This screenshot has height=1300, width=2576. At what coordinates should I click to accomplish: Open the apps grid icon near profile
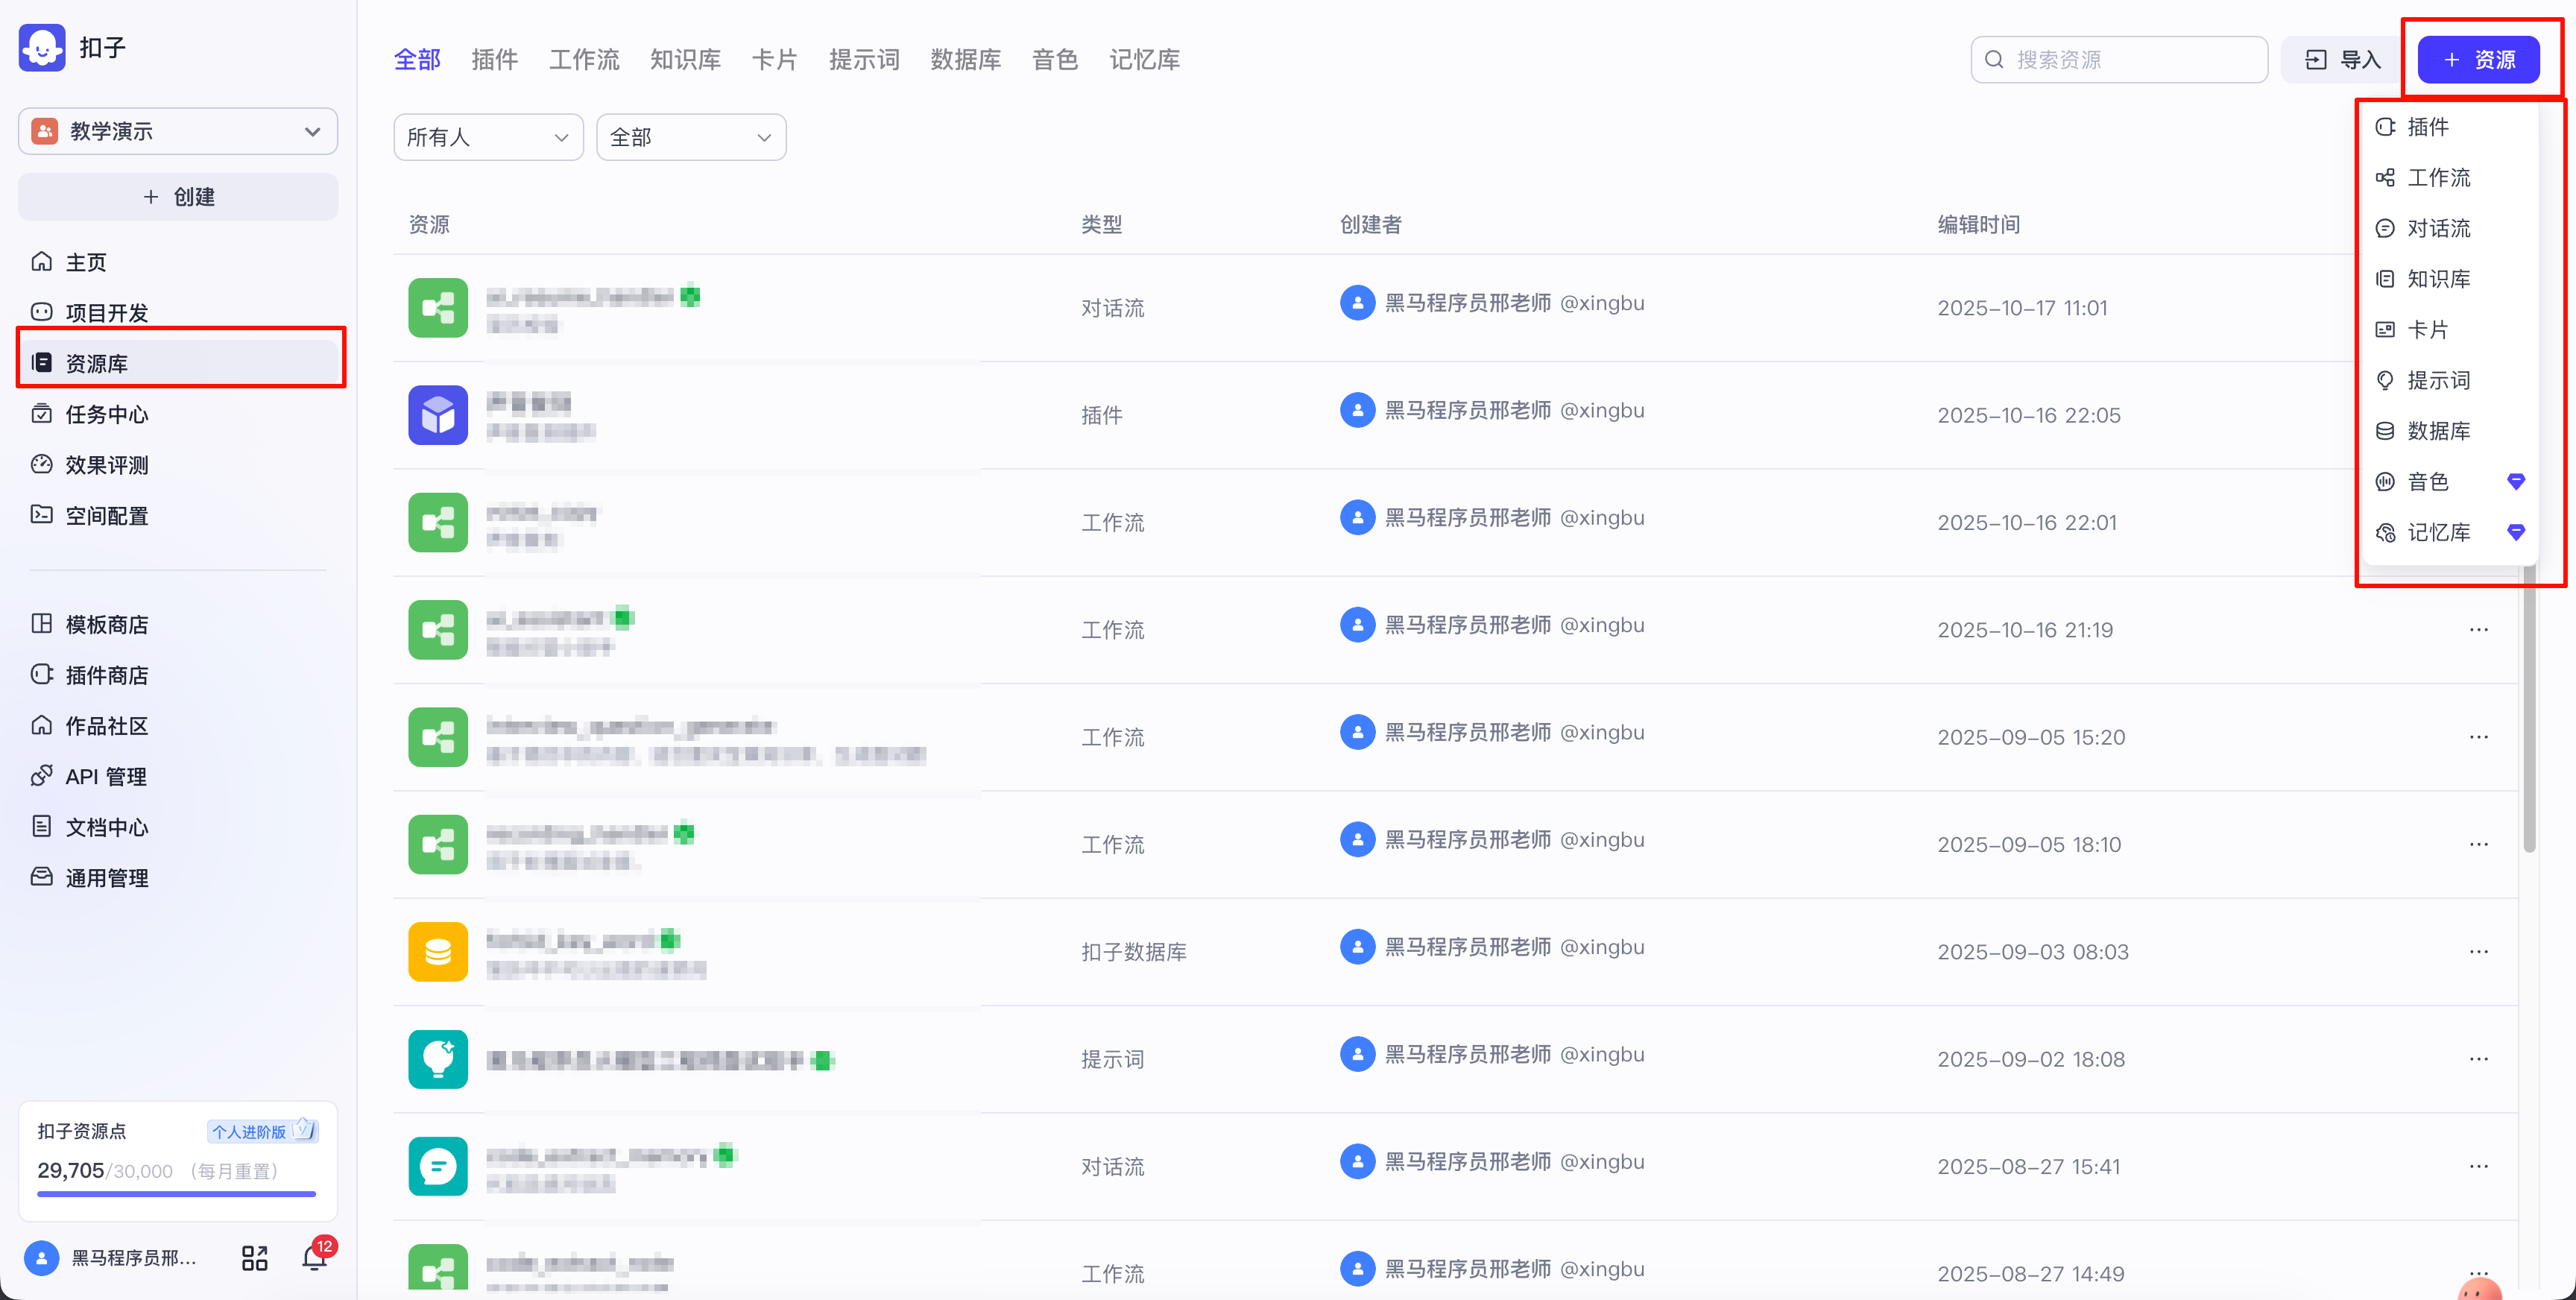point(254,1257)
